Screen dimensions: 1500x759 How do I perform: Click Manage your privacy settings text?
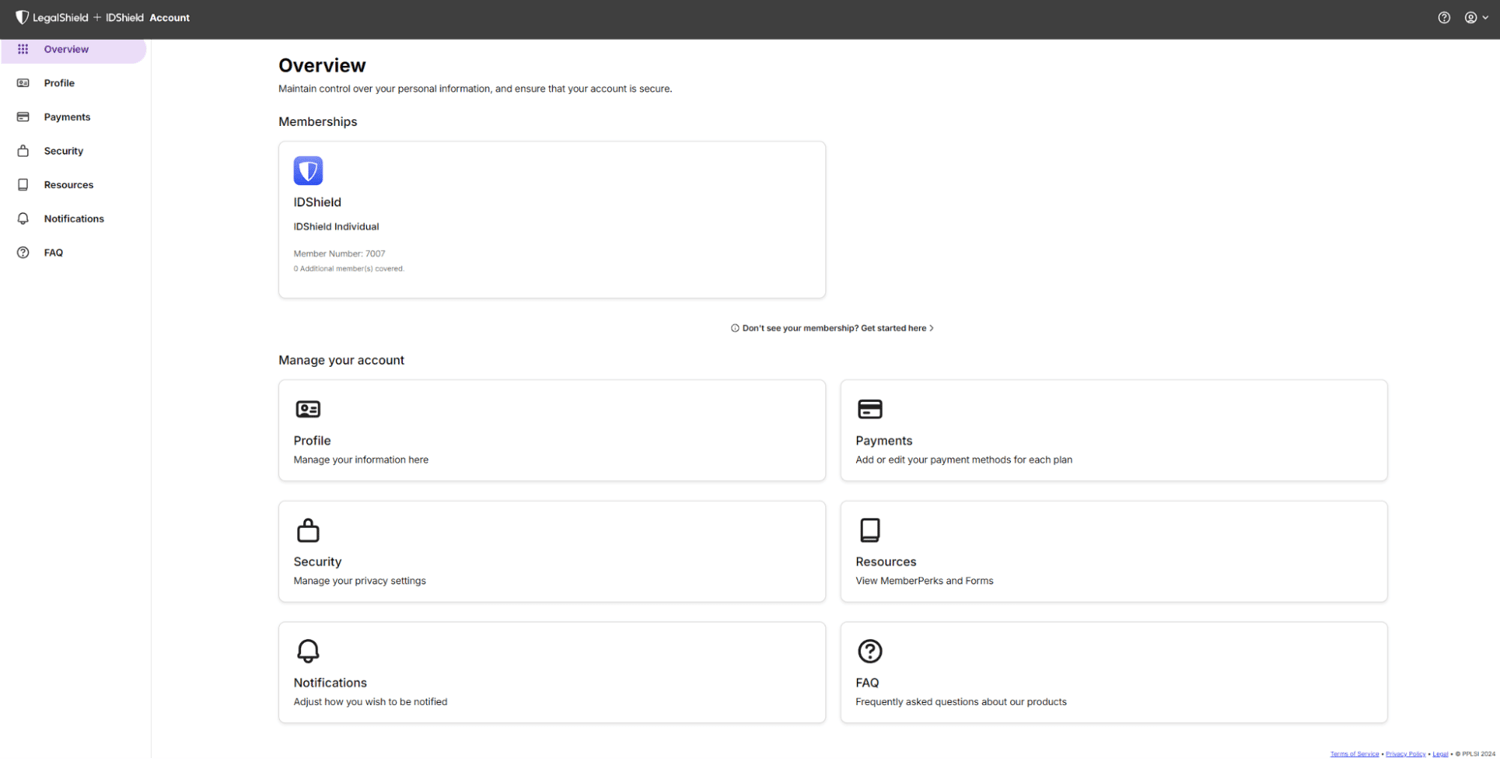[359, 581]
